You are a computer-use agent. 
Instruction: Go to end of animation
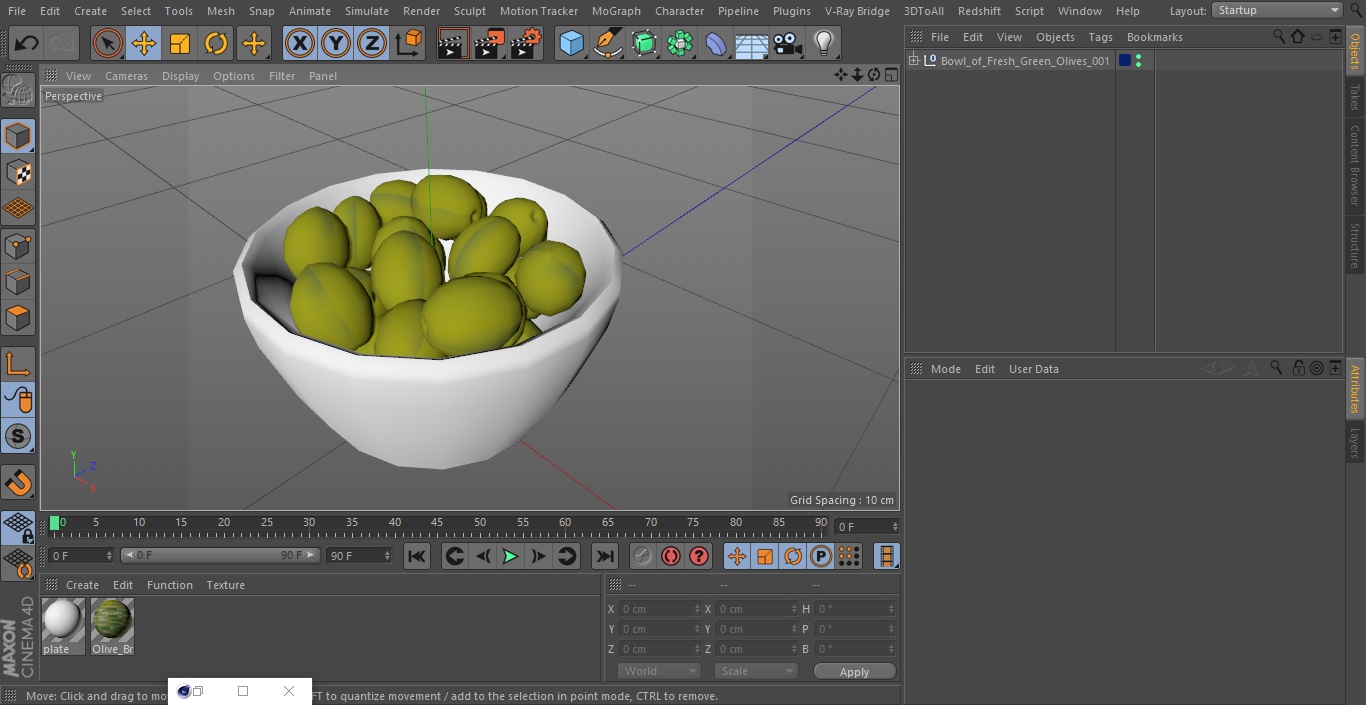[604, 556]
